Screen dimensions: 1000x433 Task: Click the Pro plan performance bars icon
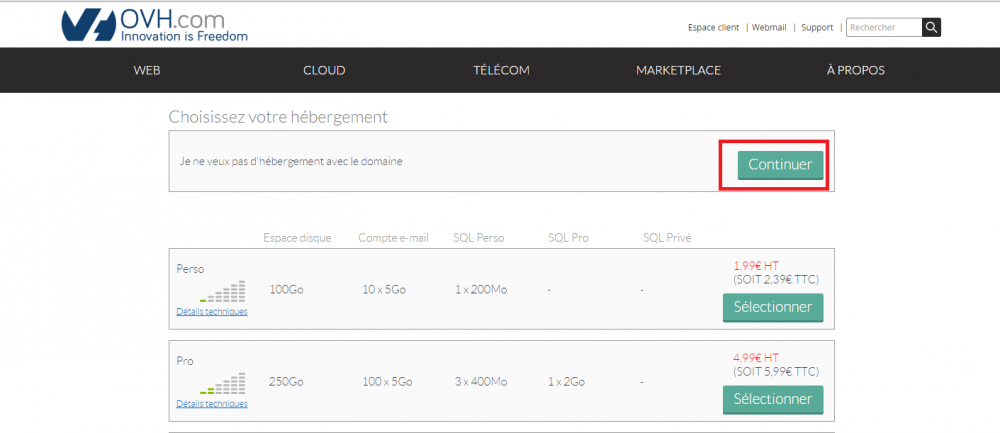(223, 383)
